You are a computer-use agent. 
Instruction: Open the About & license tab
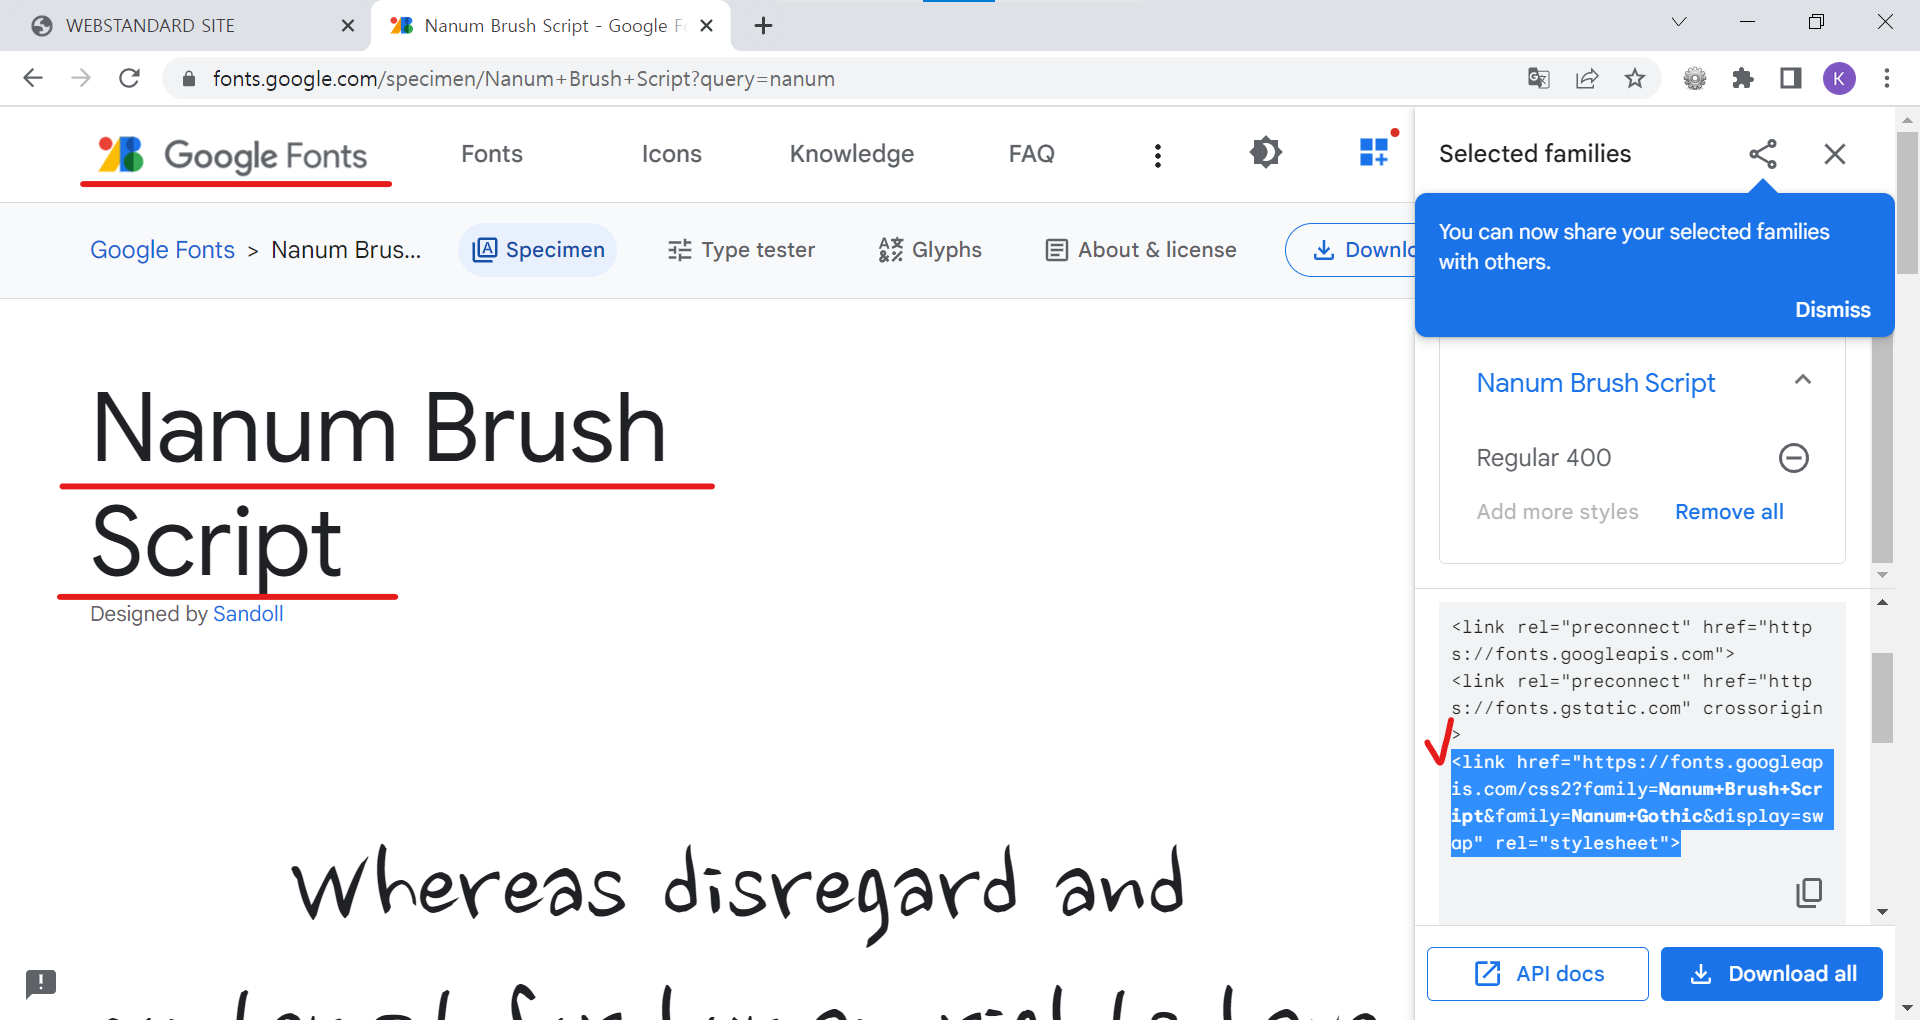tap(1140, 250)
